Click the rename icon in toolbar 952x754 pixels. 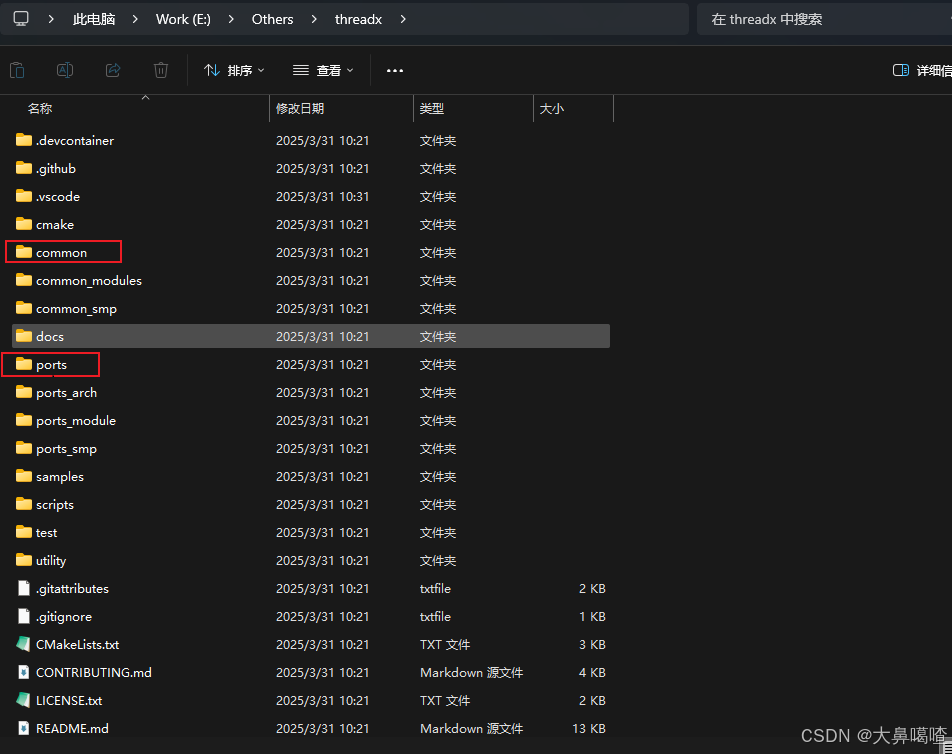click(x=65, y=70)
